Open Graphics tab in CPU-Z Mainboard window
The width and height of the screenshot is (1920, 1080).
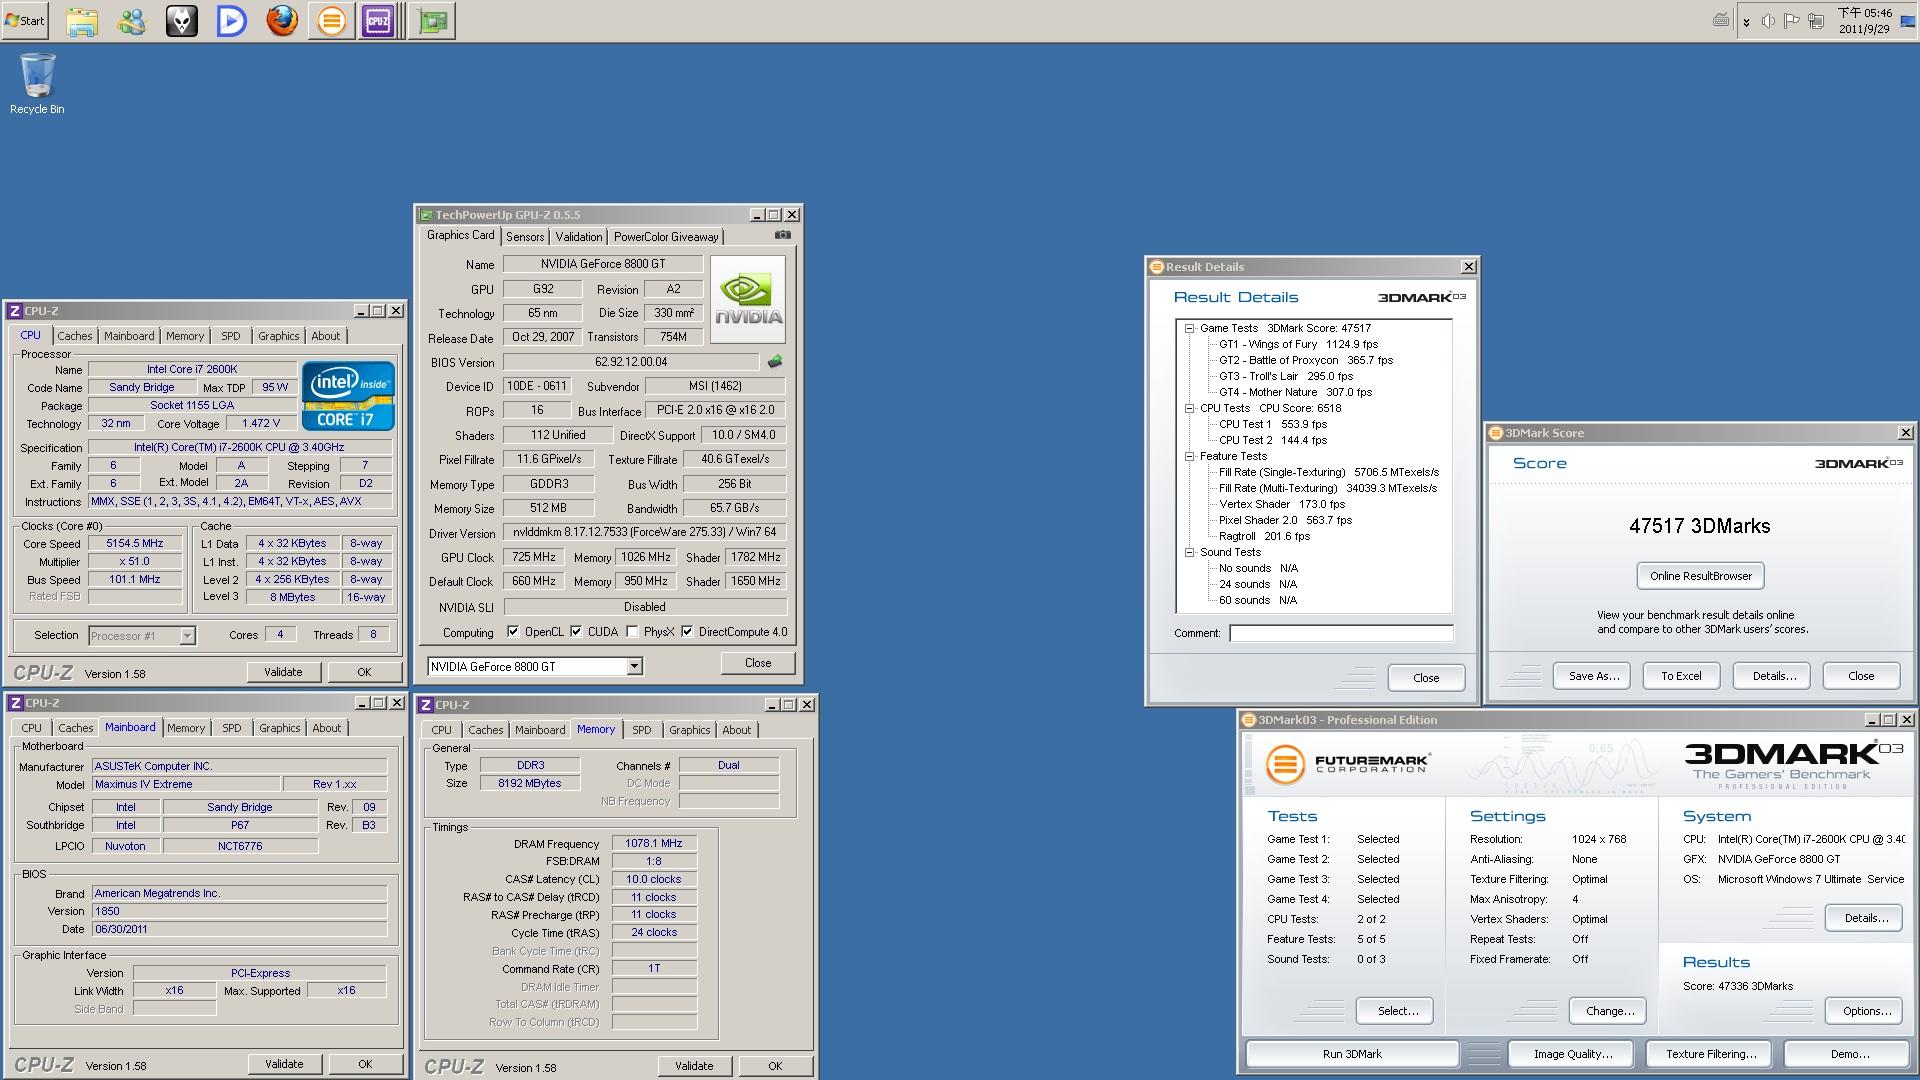279,728
